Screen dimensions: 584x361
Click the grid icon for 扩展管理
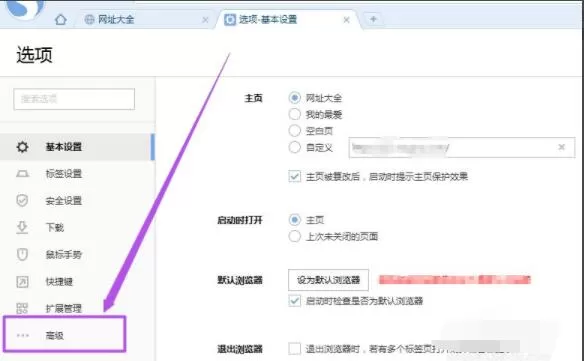[x=22, y=308]
